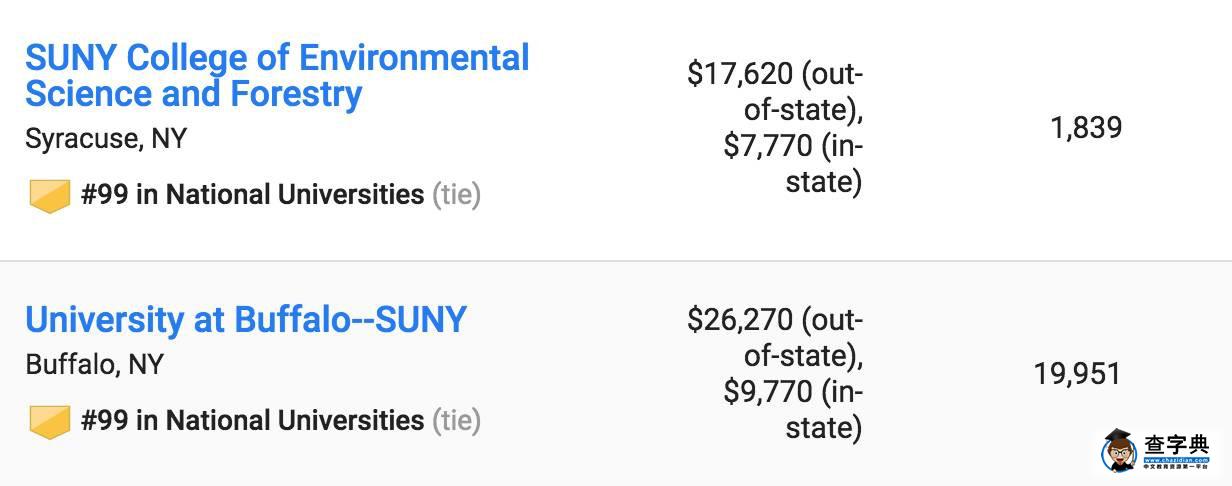
Task: Select the $26,270 out-of-state tuition figure
Action: pyautogui.click(x=775, y=337)
